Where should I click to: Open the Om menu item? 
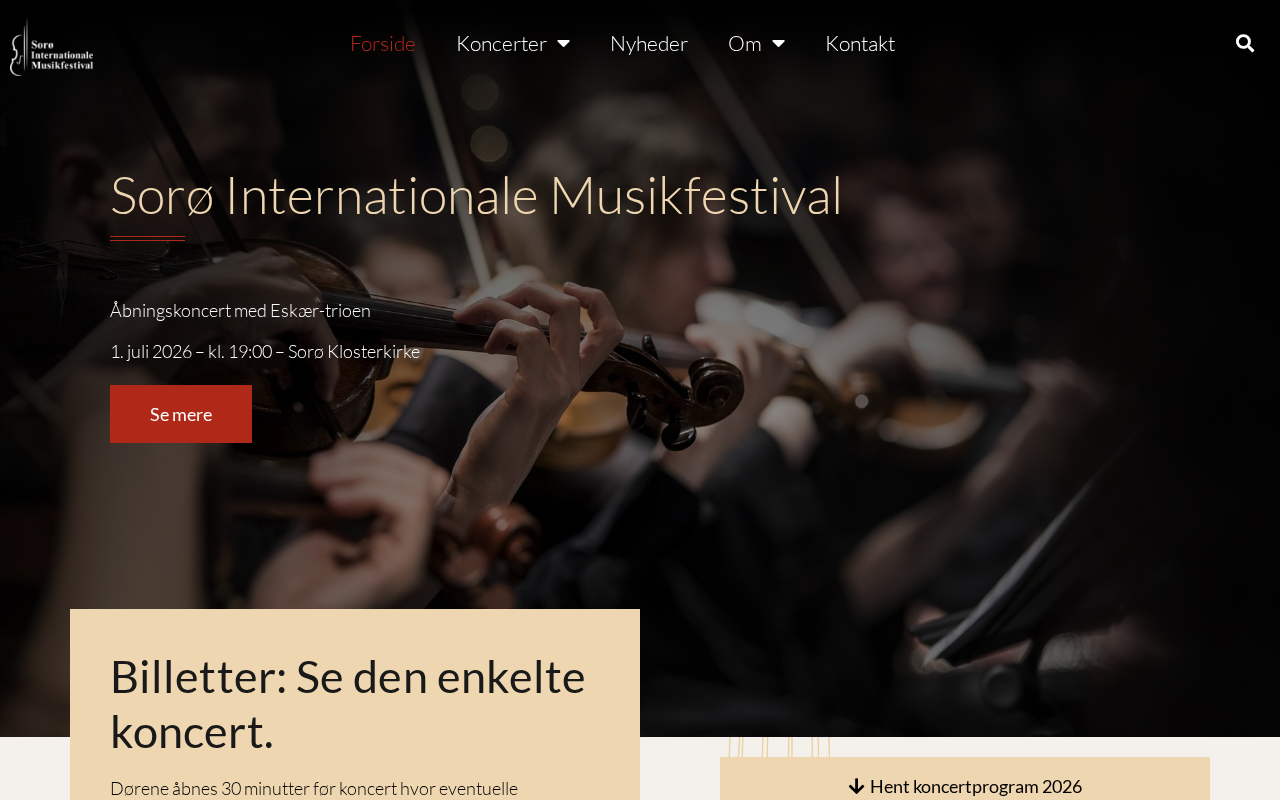pyautogui.click(x=745, y=43)
